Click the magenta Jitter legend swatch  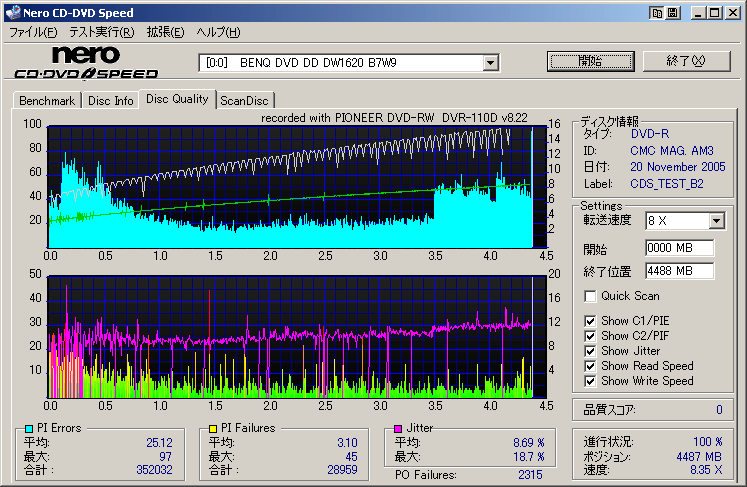[x=398, y=429]
